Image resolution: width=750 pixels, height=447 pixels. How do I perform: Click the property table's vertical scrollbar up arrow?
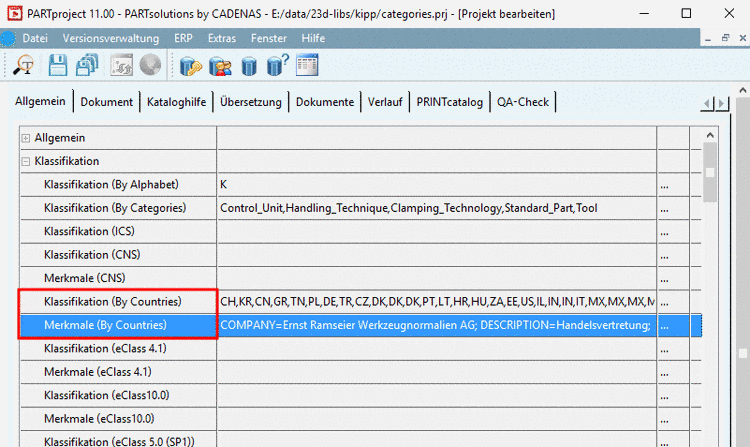pos(710,136)
